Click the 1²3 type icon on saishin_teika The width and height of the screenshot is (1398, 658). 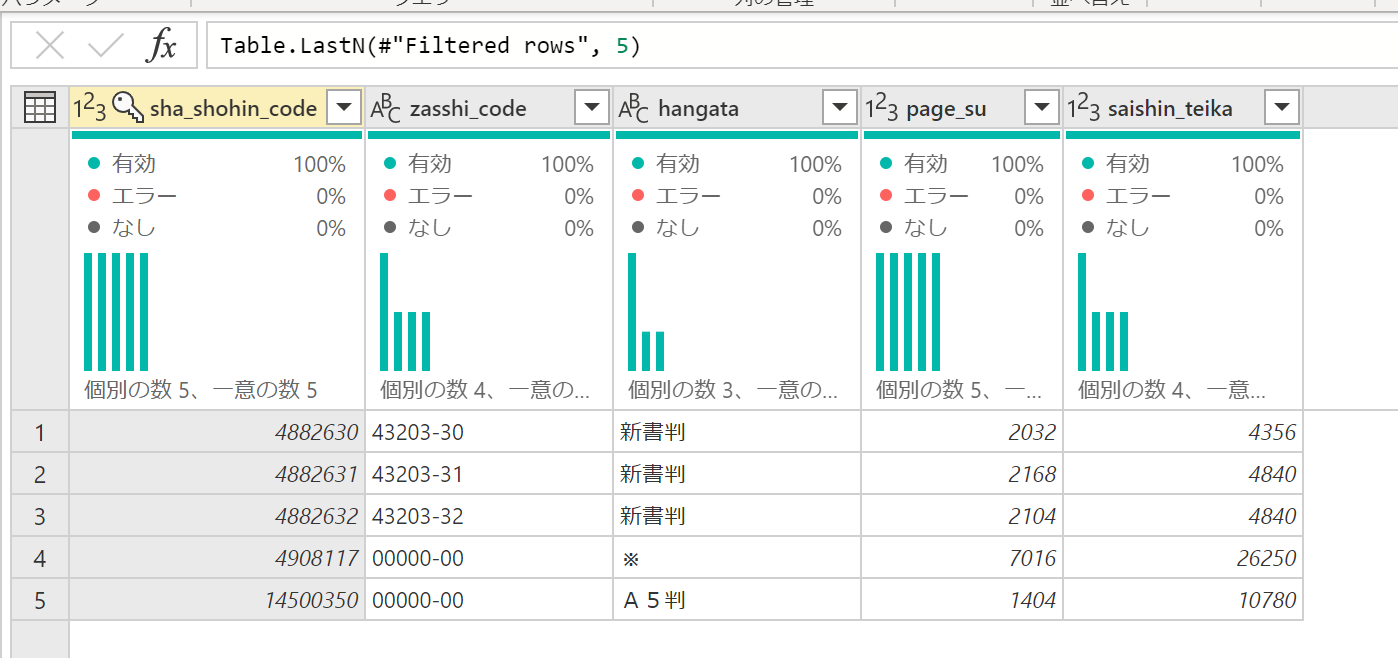click(1083, 107)
